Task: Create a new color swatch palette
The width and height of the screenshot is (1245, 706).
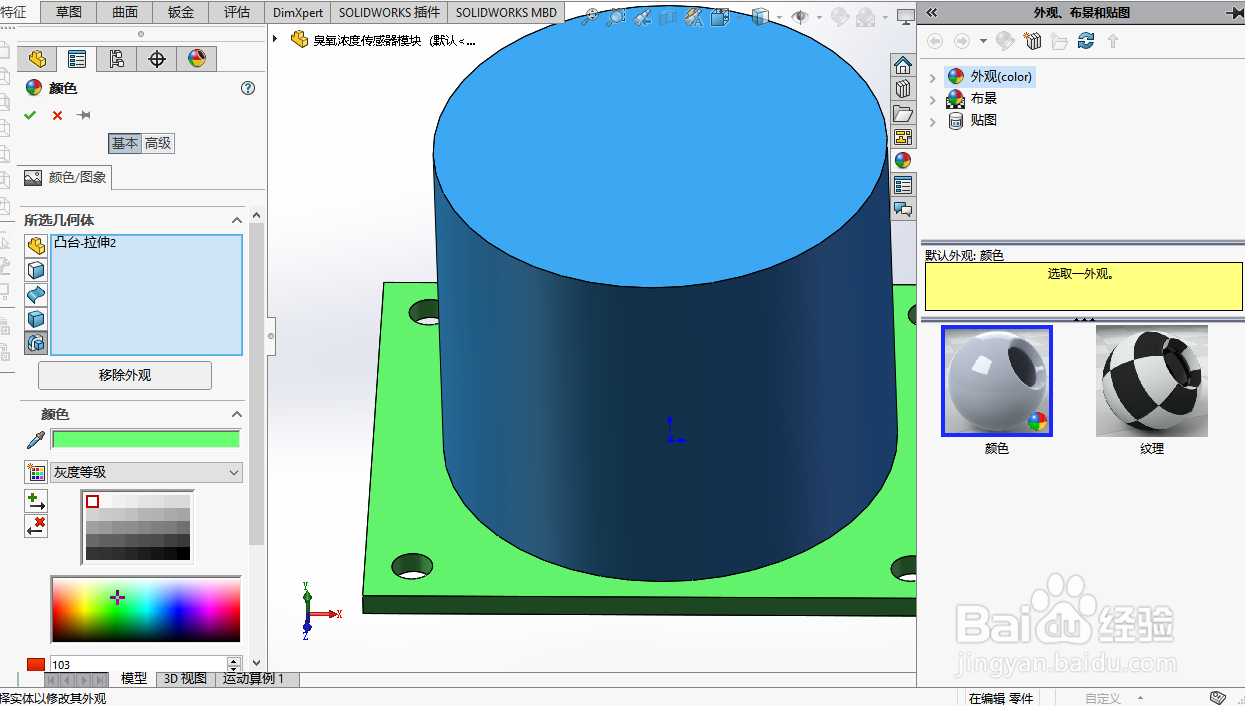Action: [x=36, y=472]
